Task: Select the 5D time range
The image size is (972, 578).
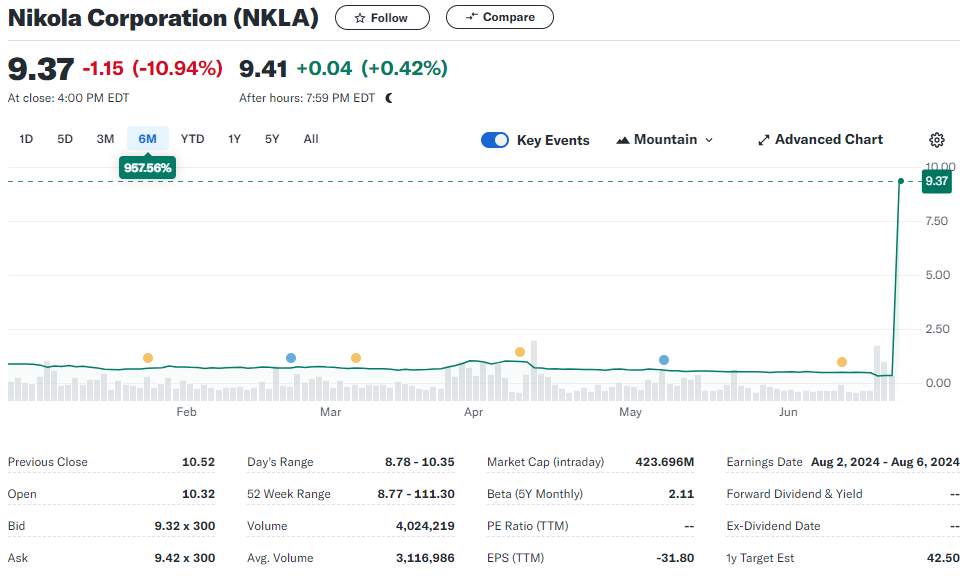Action: coord(65,139)
